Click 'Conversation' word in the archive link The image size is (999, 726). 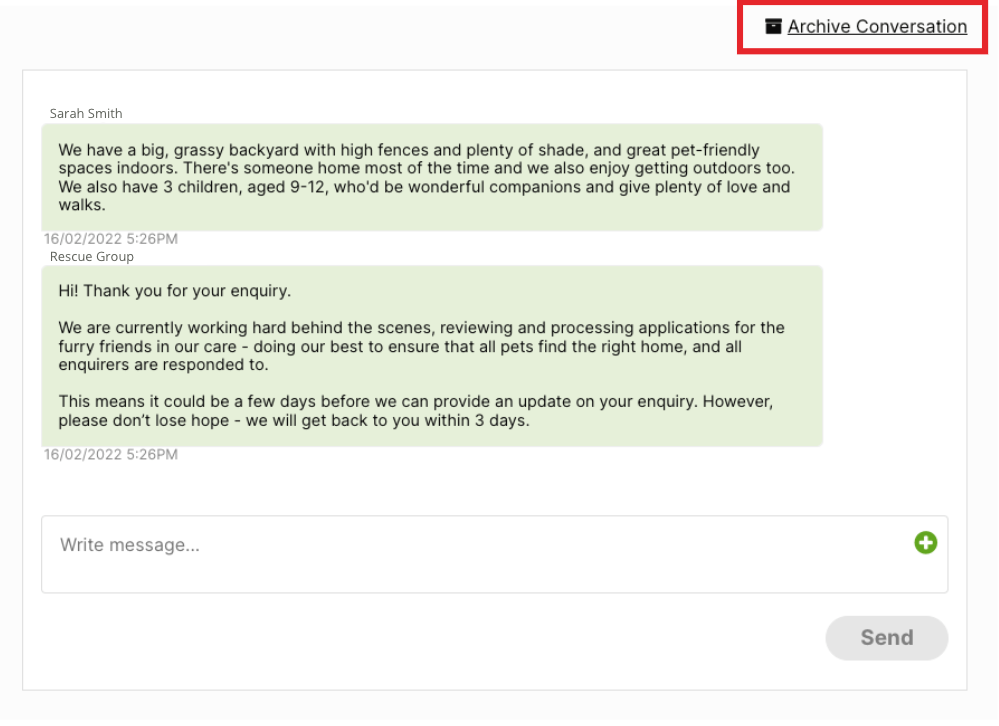912,26
